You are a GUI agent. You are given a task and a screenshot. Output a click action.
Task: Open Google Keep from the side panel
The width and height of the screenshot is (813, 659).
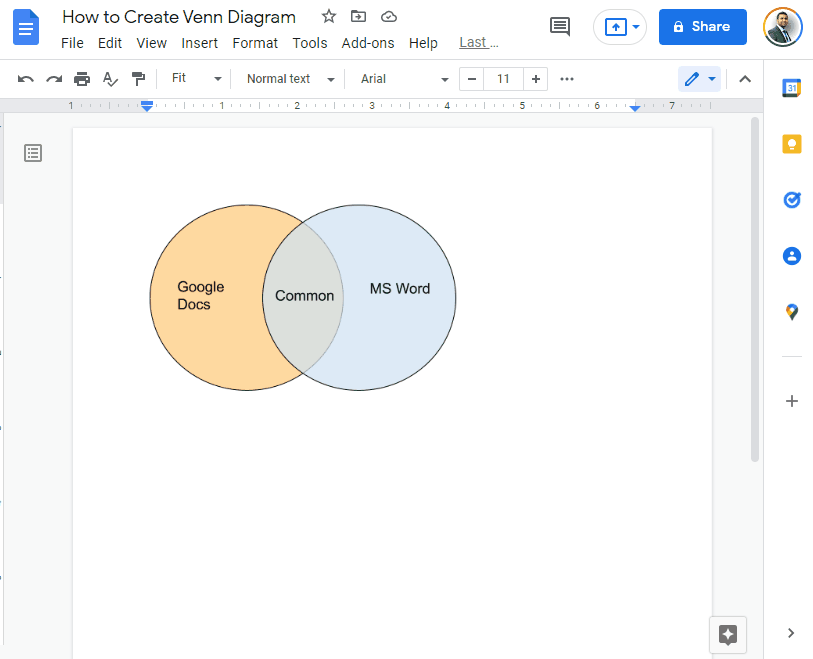(792, 144)
